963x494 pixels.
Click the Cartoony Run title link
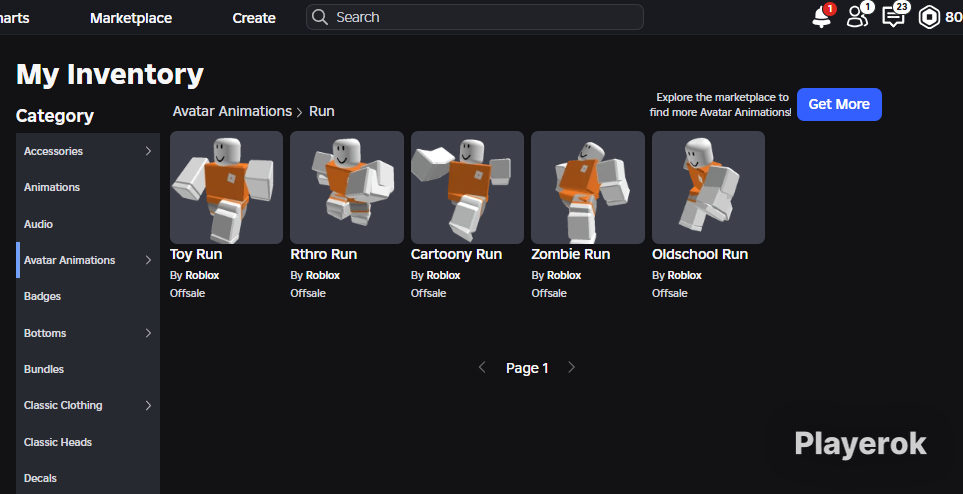point(456,254)
